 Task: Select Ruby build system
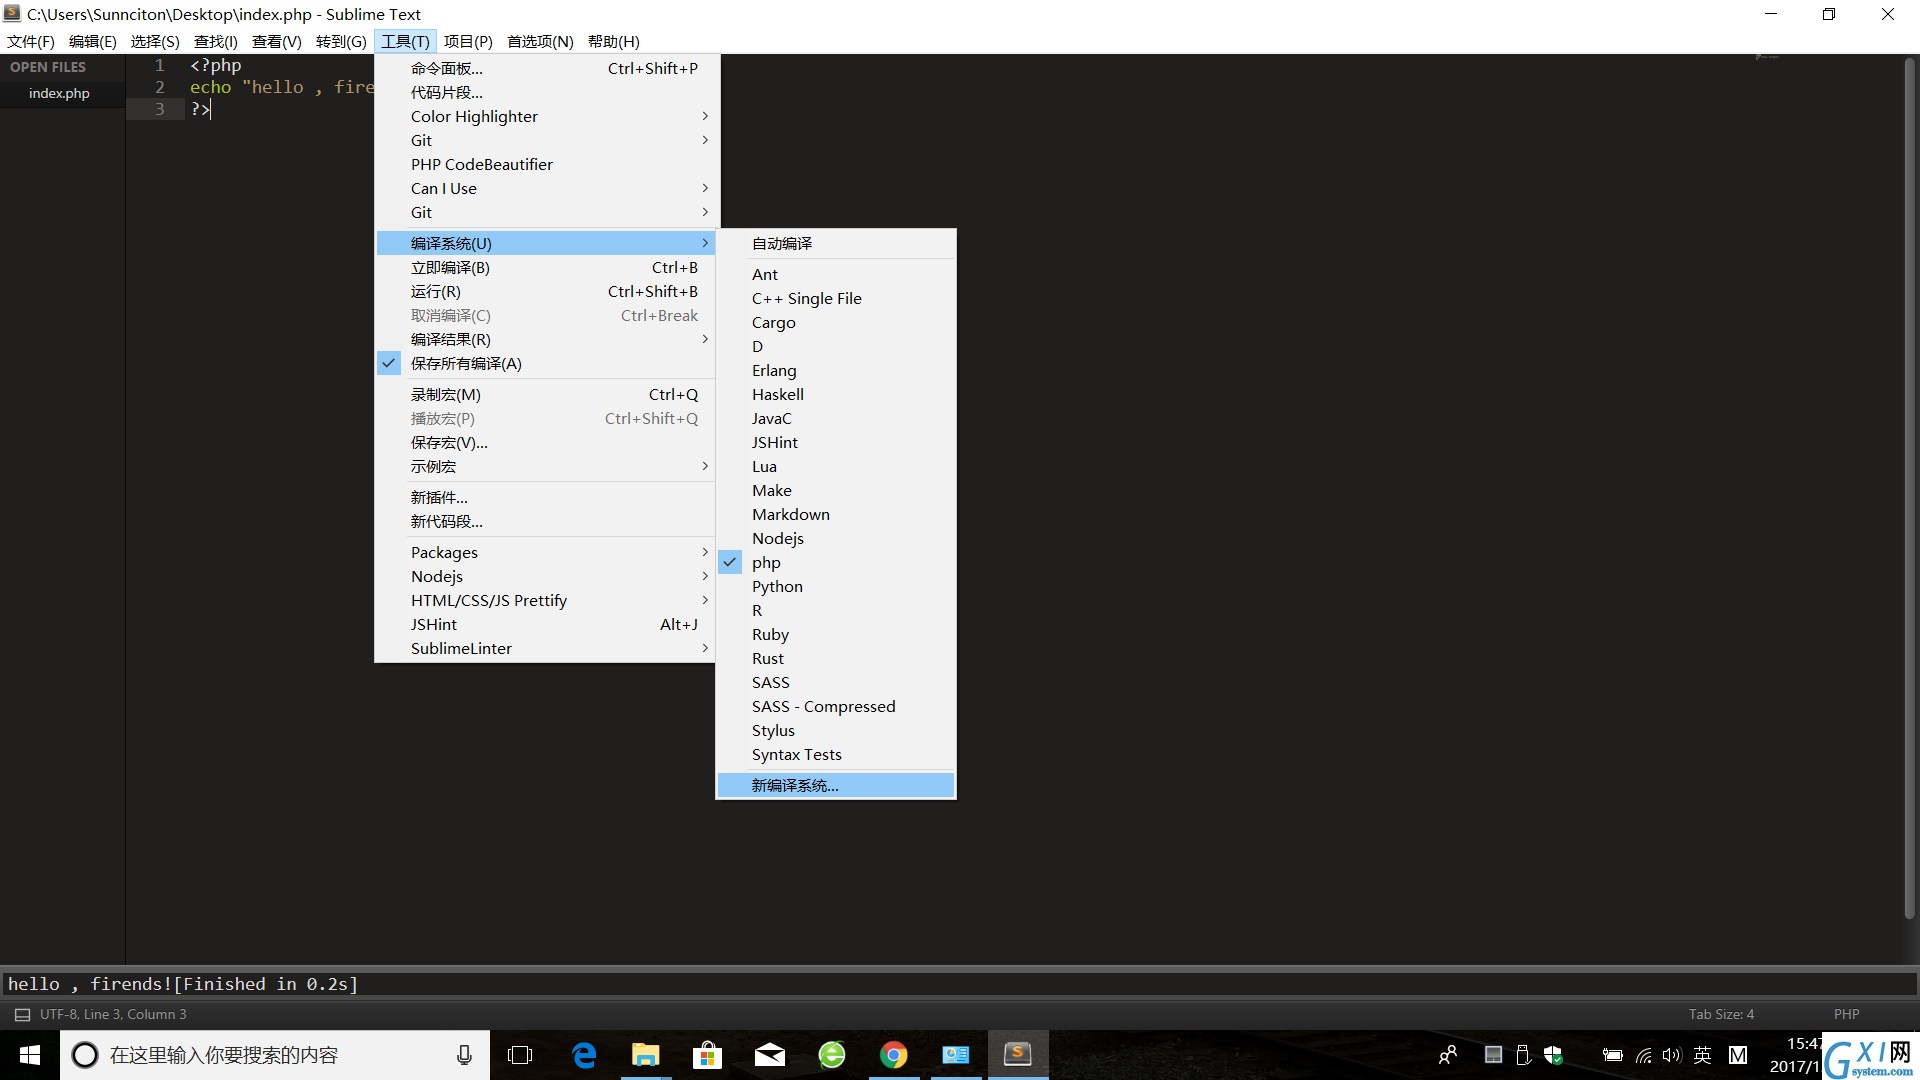(x=836, y=634)
